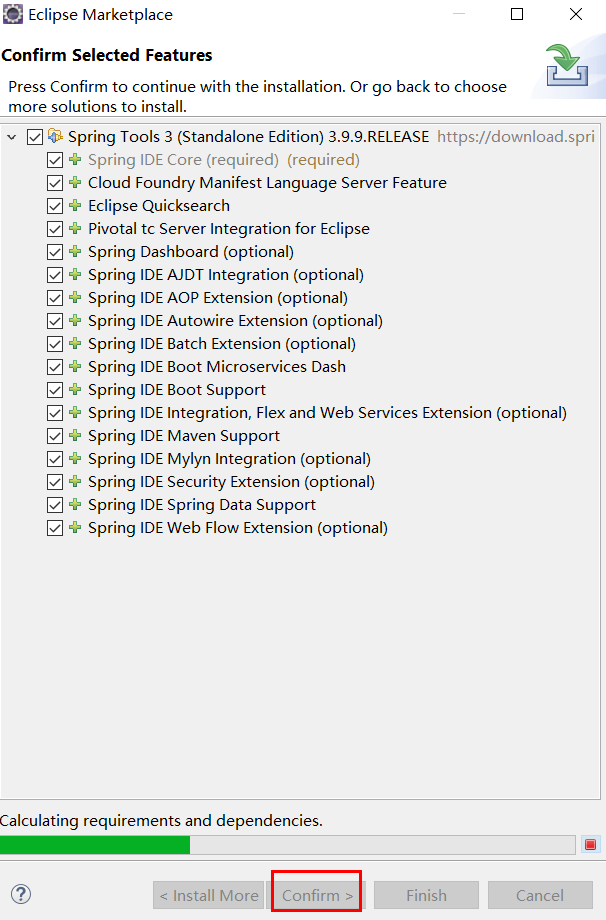Image resolution: width=606 pixels, height=920 pixels.
Task: Click the Cancel button
Action: (x=540, y=895)
